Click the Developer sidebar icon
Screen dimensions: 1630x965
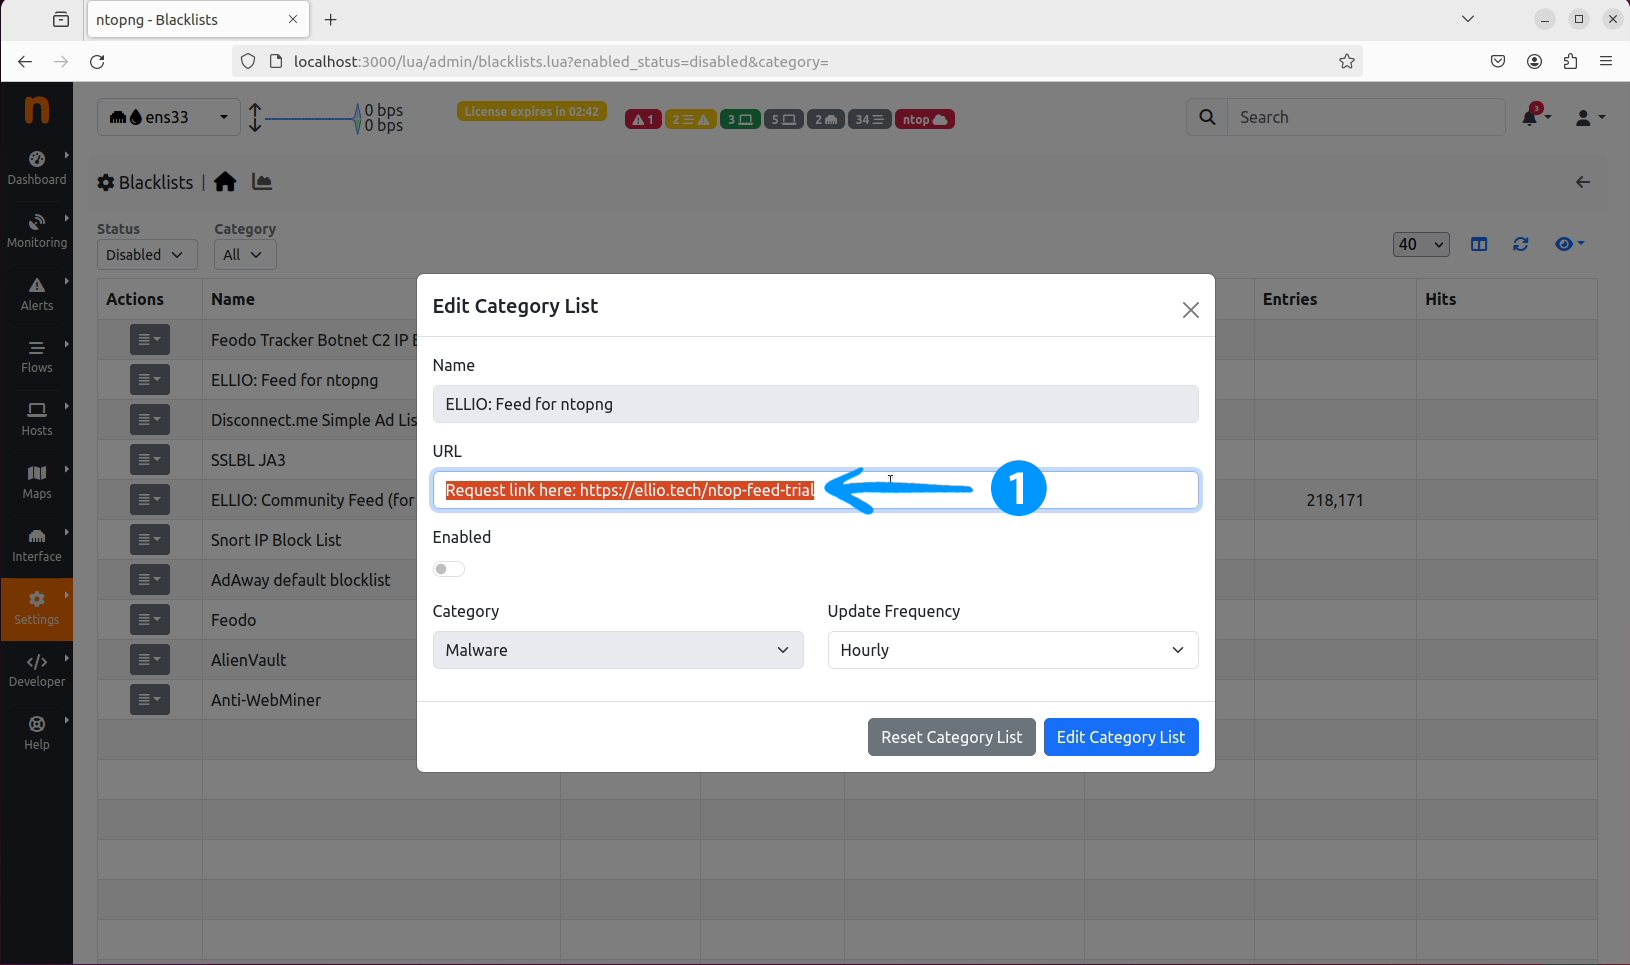click(37, 669)
